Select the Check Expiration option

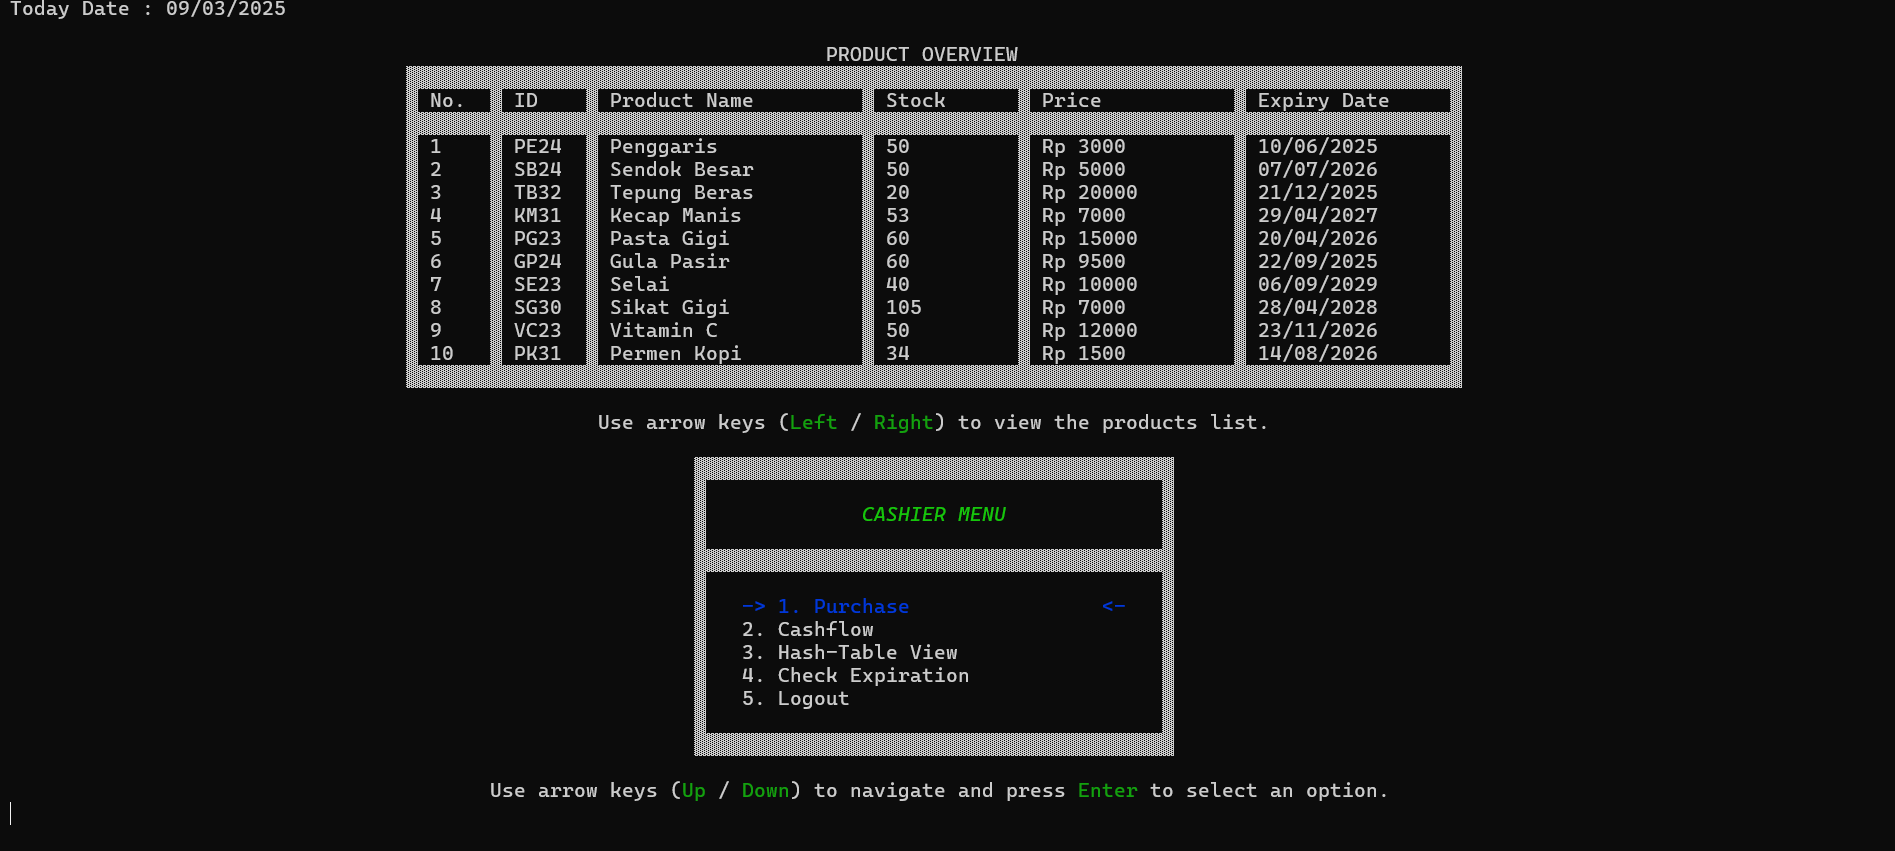tap(873, 675)
